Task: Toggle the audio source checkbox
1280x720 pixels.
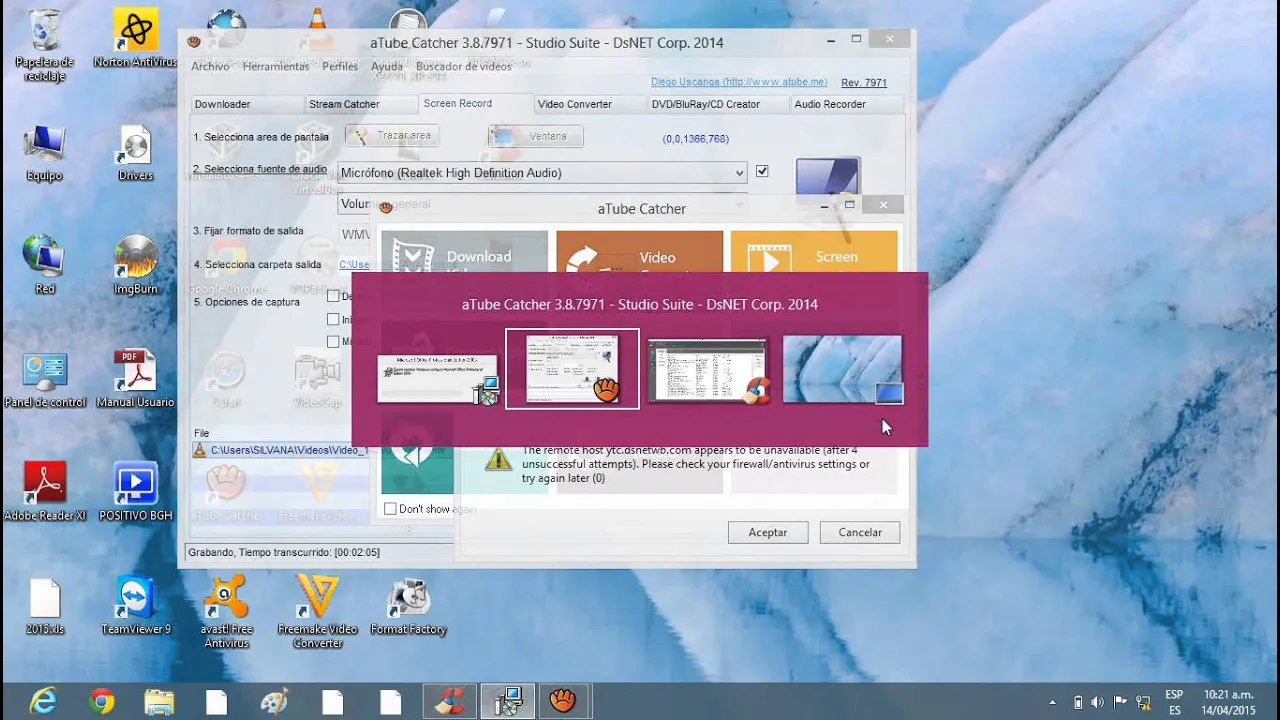Action: click(762, 171)
